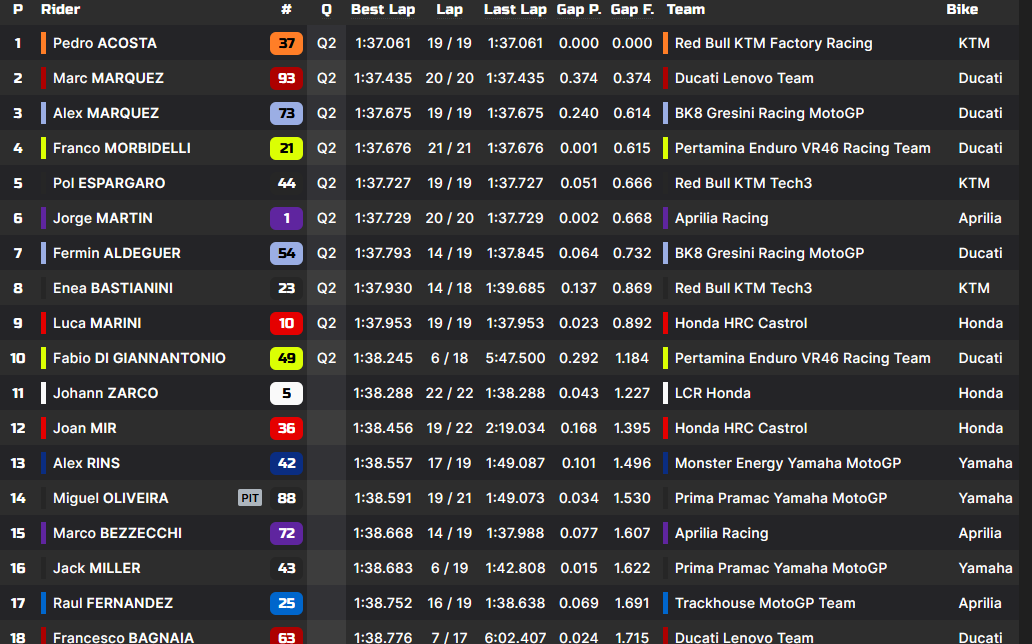Viewport: 1032px width, 644px height.
Task: Click best lap time 1:37.061
Action: (383, 43)
